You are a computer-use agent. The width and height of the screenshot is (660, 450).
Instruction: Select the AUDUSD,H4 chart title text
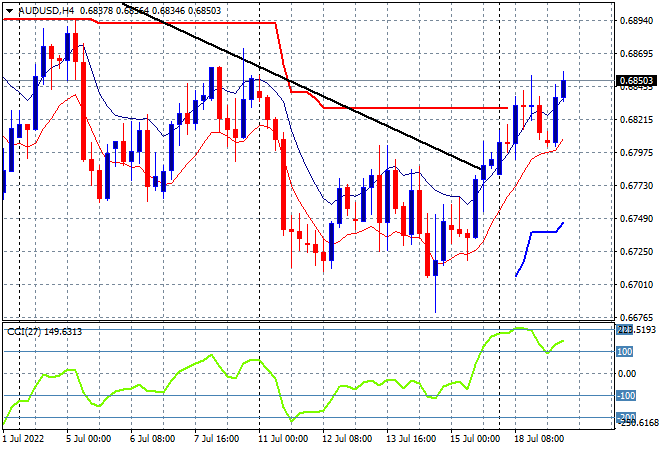[x=46, y=11]
